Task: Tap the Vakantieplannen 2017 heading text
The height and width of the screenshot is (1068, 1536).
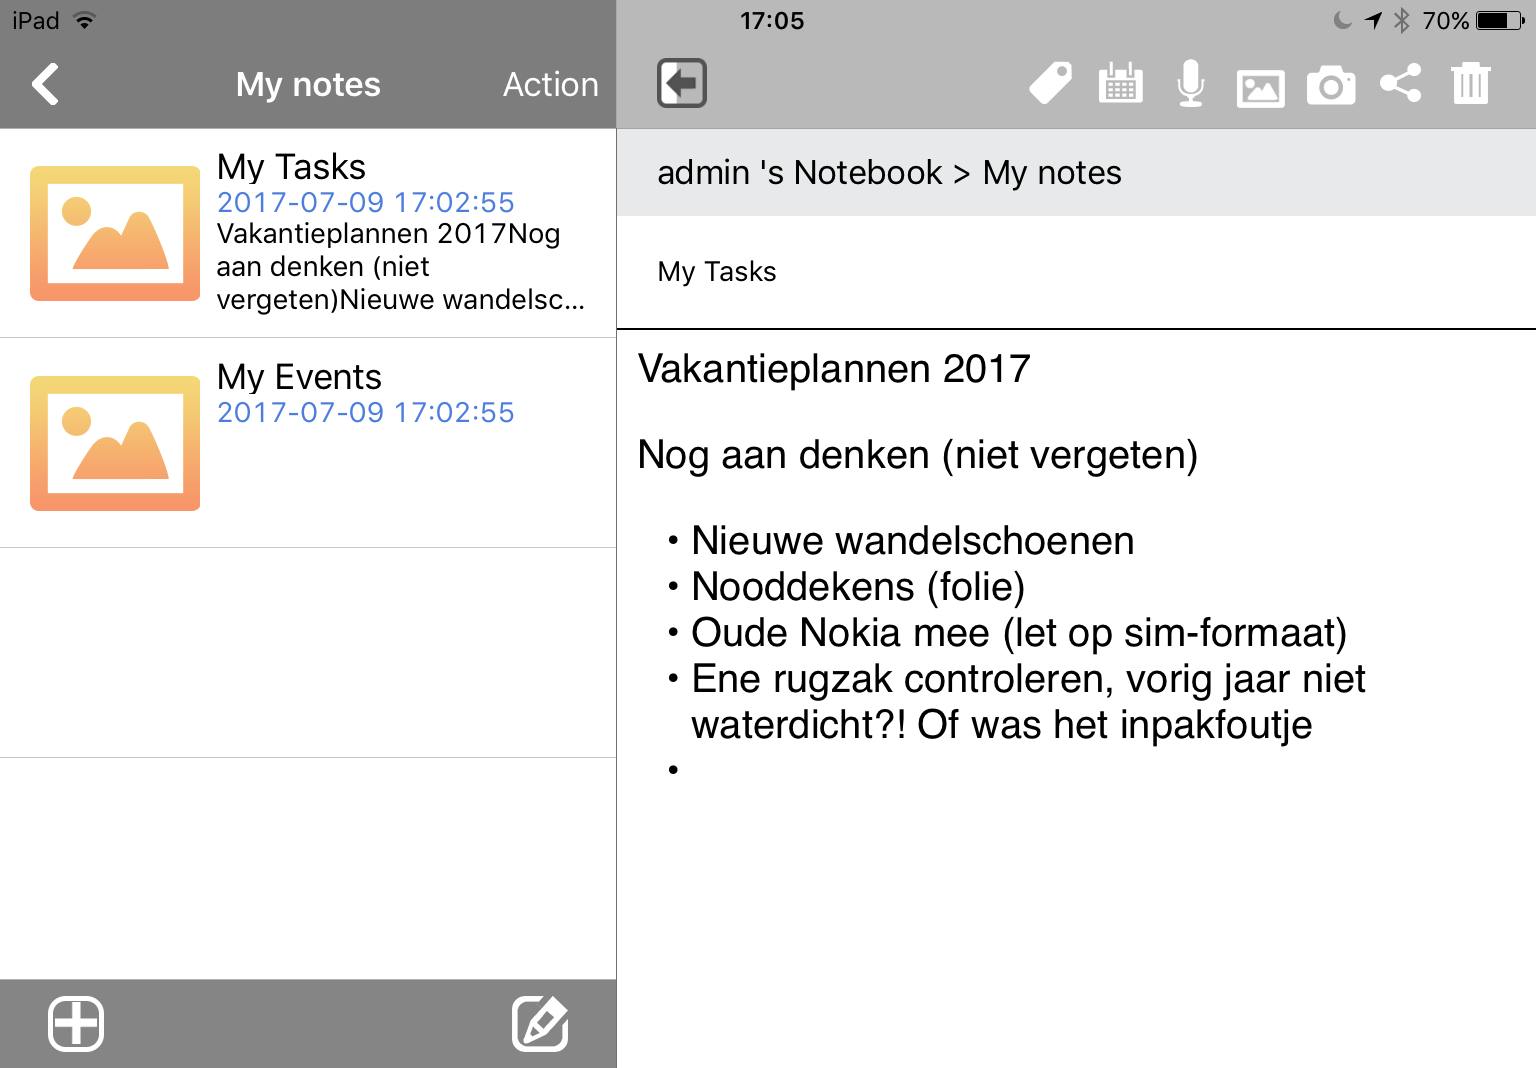Action: tap(834, 369)
